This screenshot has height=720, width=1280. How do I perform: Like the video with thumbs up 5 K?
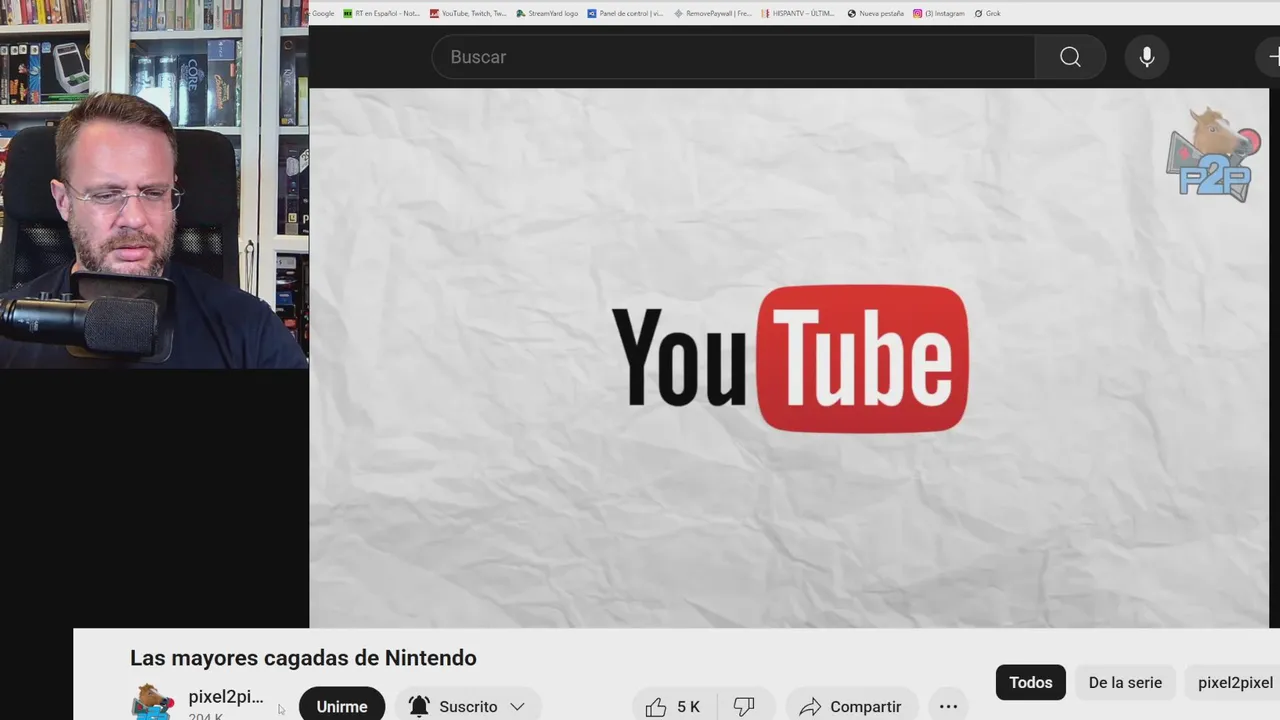tap(673, 706)
